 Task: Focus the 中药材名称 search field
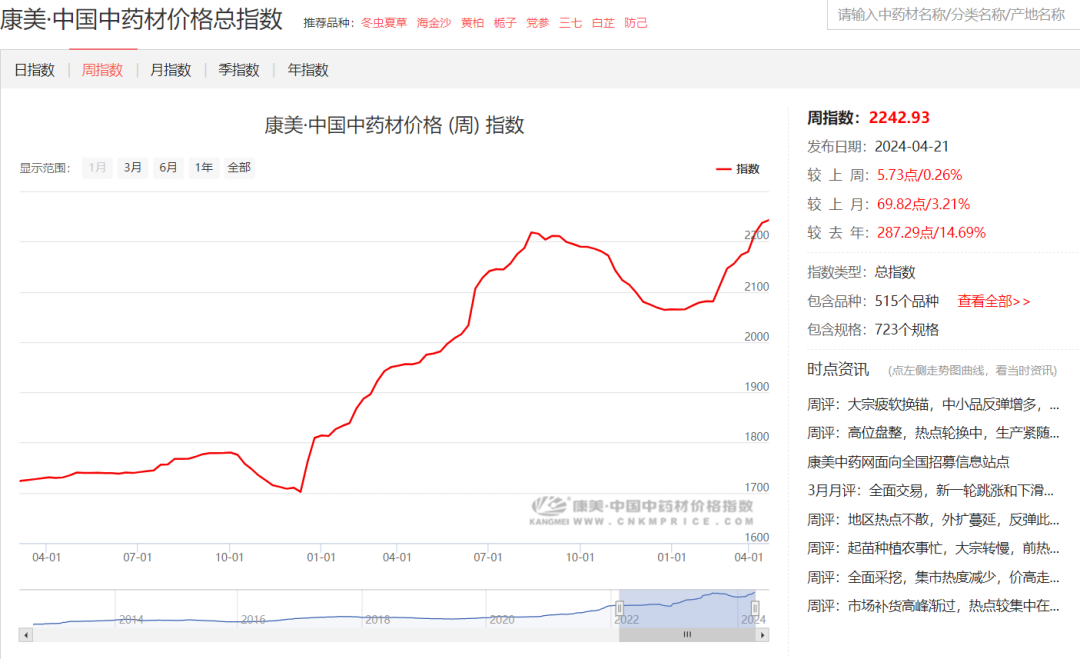point(953,14)
